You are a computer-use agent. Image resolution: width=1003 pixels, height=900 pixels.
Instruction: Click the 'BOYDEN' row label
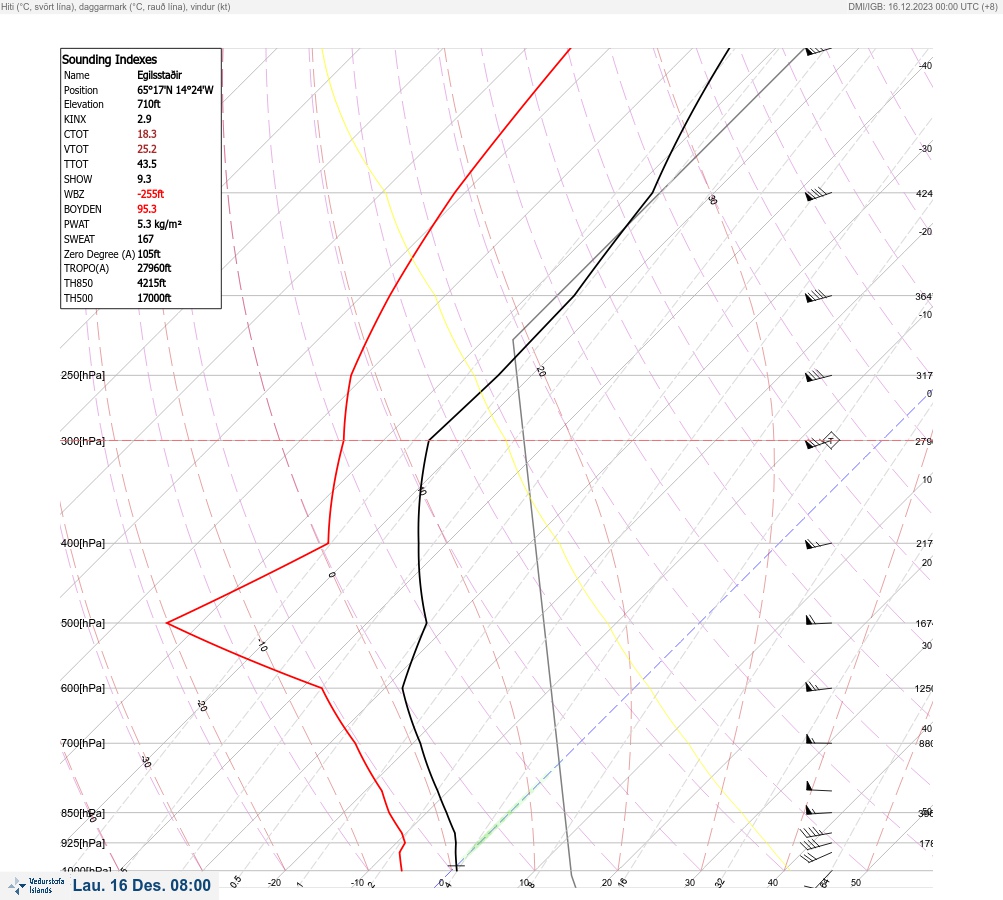pos(83,209)
